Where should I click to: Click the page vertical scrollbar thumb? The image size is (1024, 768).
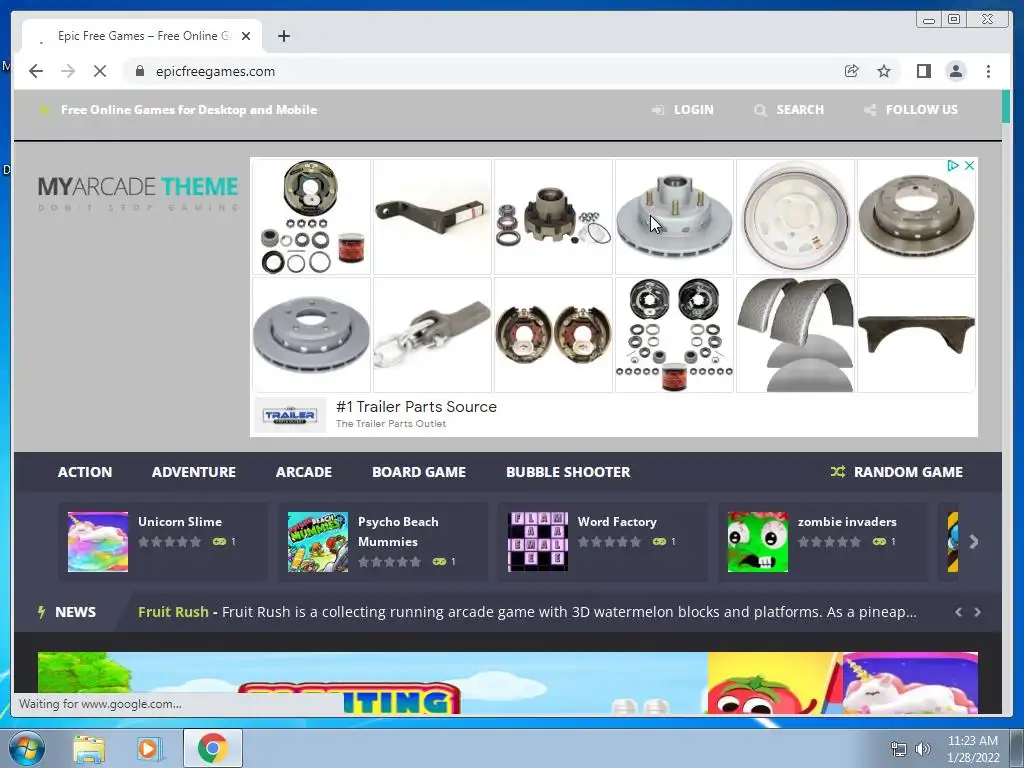tap(1006, 106)
